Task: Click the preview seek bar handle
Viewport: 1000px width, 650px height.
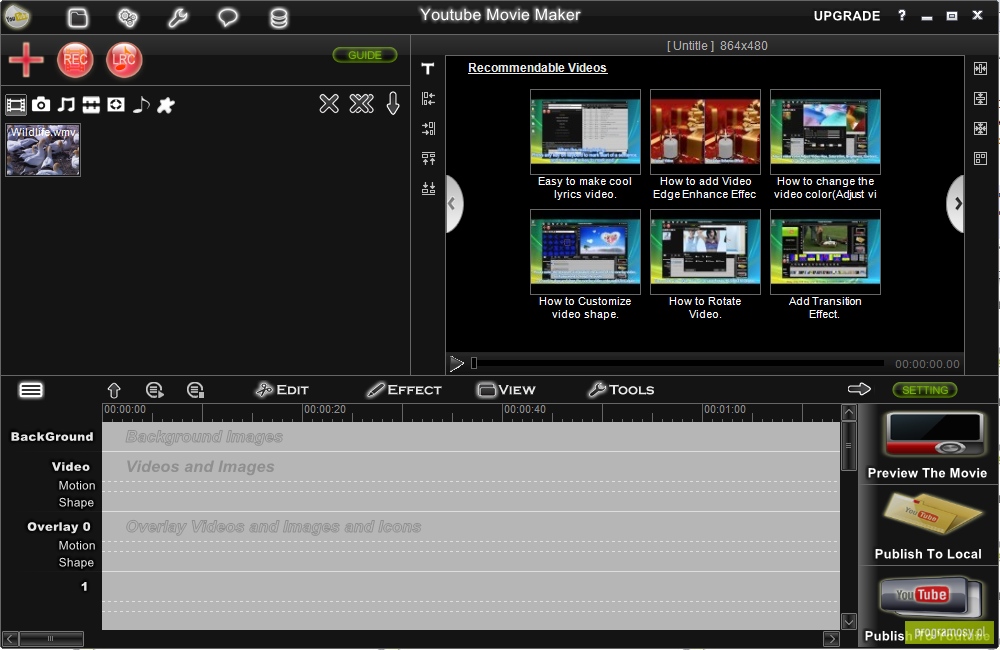Action: 474,363
